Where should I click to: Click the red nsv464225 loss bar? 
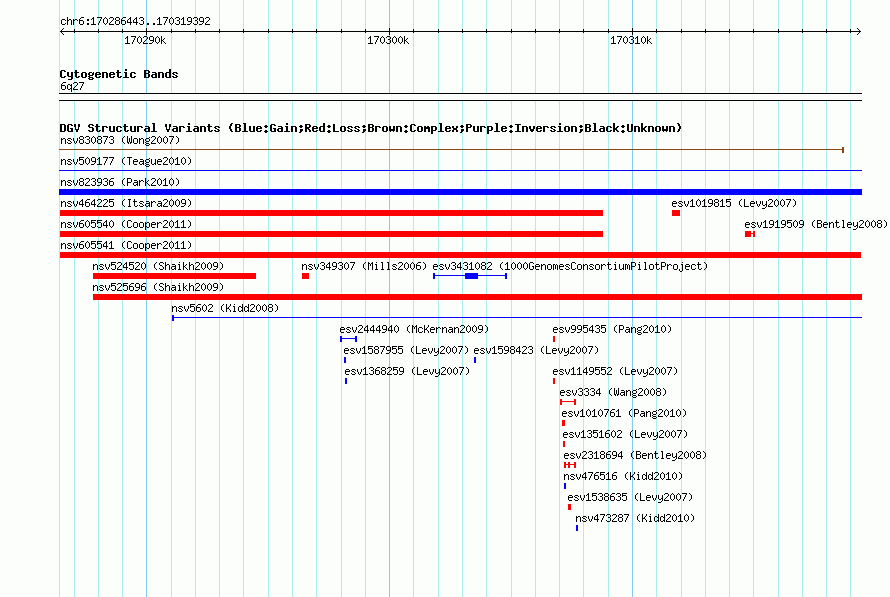tap(331, 213)
